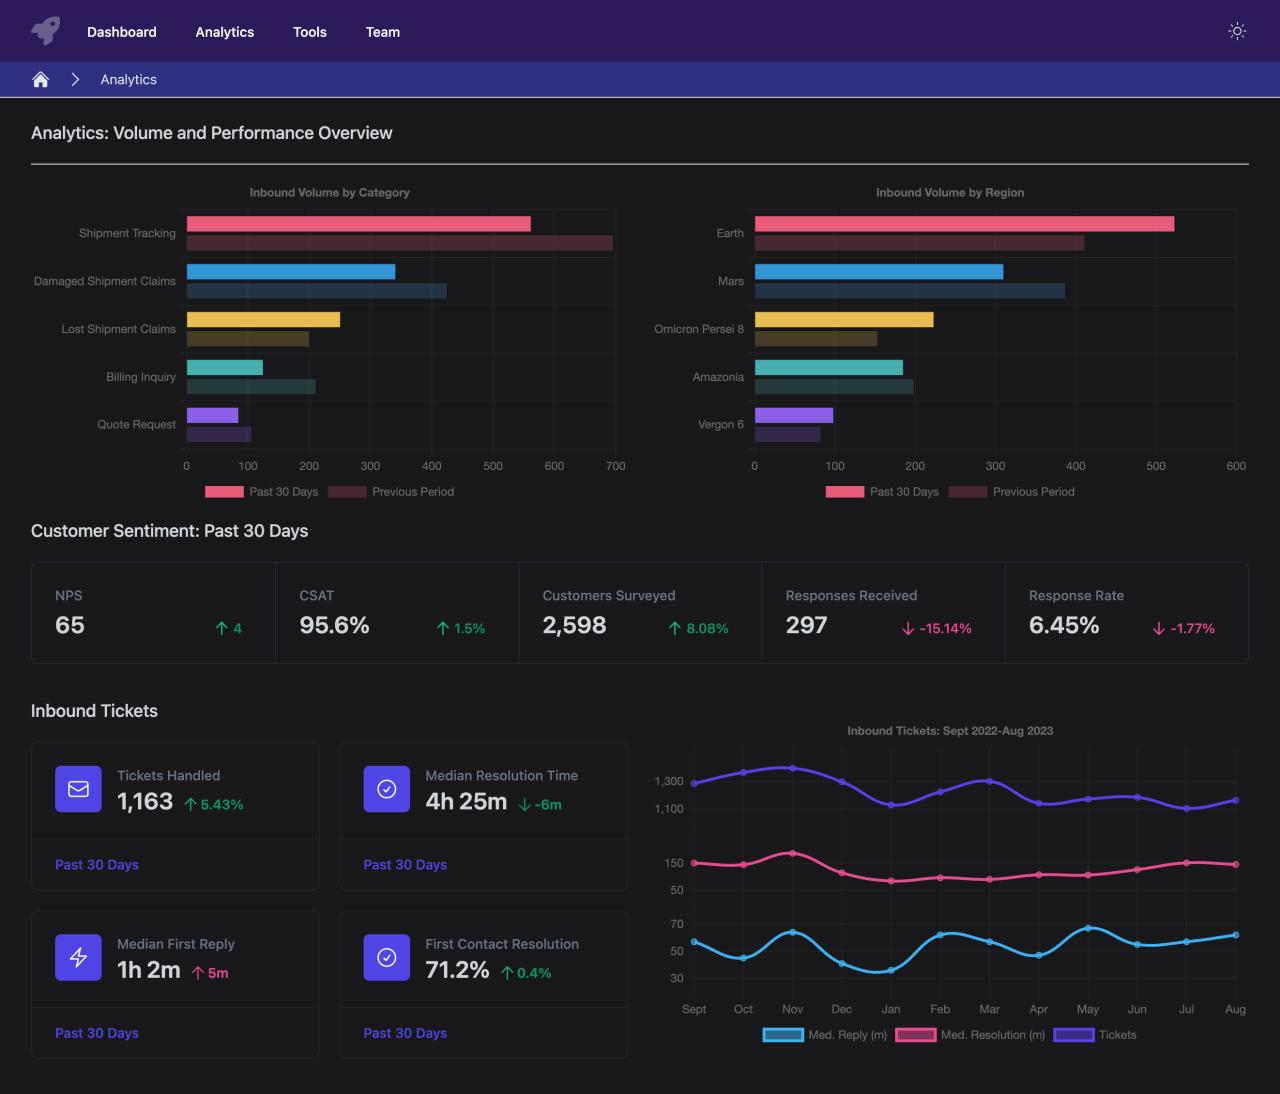The height and width of the screenshot is (1094, 1280).
Task: Click the Customer Sentiment: Past 30 Days heading
Action: pos(170,531)
